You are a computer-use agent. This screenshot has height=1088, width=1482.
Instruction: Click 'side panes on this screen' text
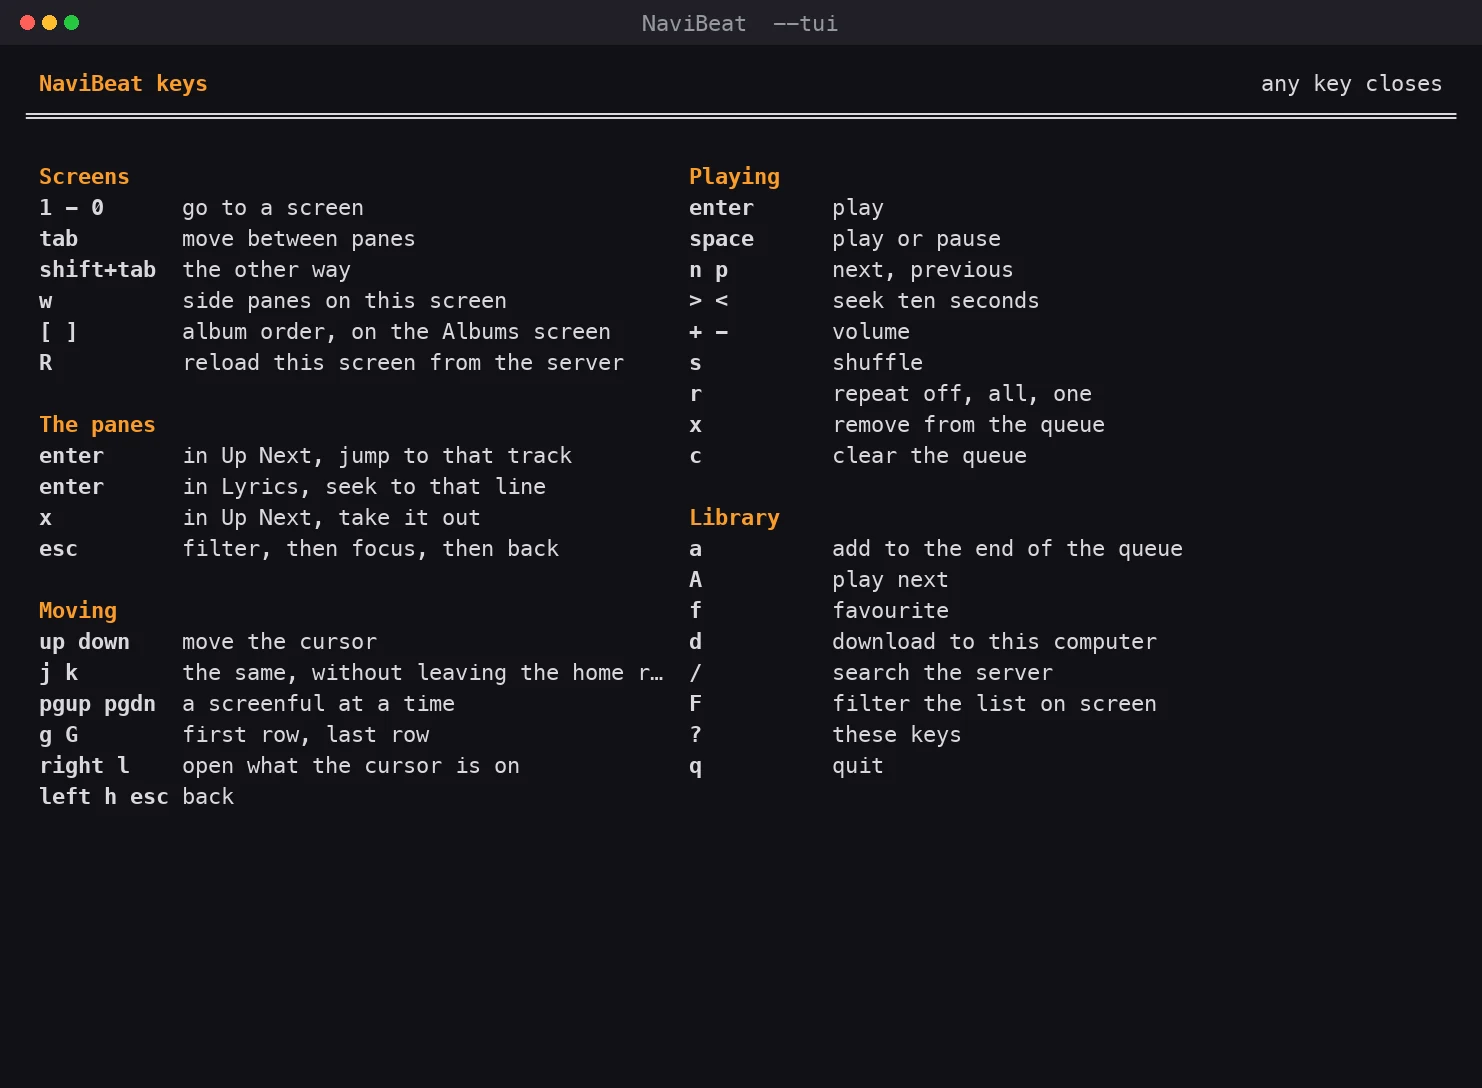click(344, 301)
